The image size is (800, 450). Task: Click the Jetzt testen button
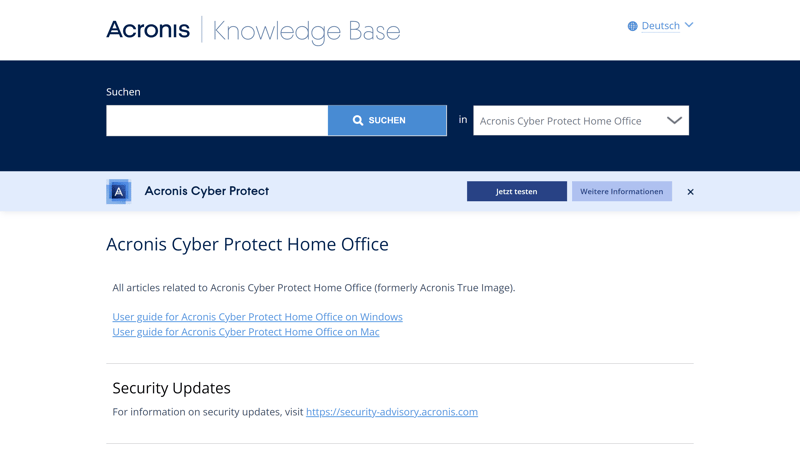pos(516,191)
